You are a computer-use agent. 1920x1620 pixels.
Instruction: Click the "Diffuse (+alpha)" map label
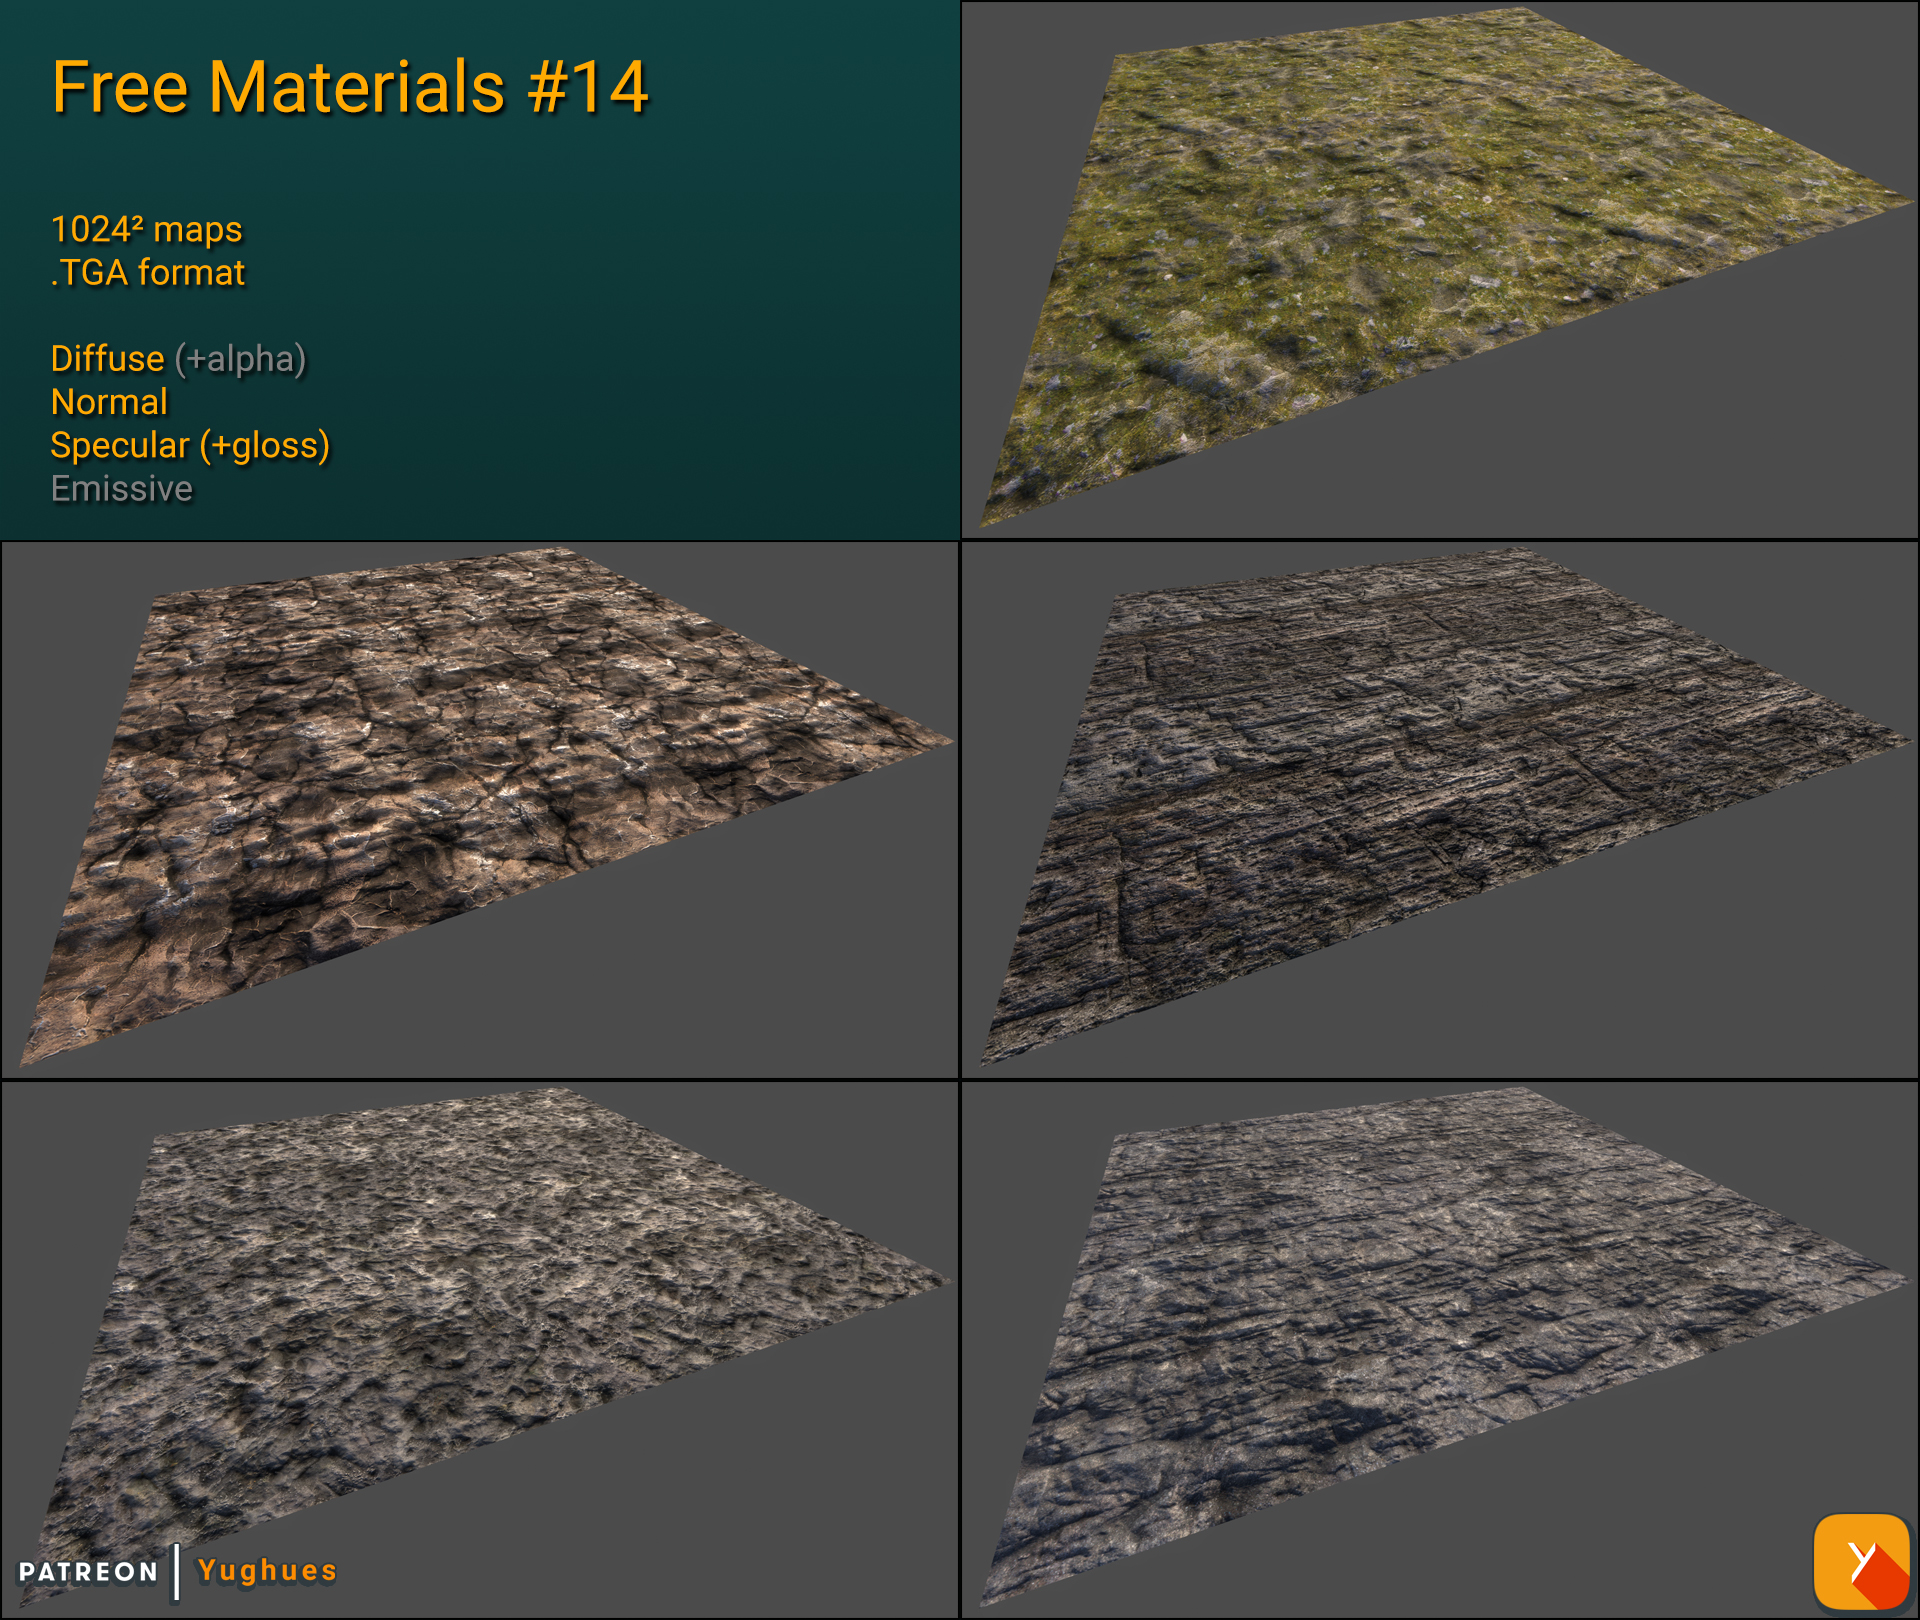(x=178, y=358)
